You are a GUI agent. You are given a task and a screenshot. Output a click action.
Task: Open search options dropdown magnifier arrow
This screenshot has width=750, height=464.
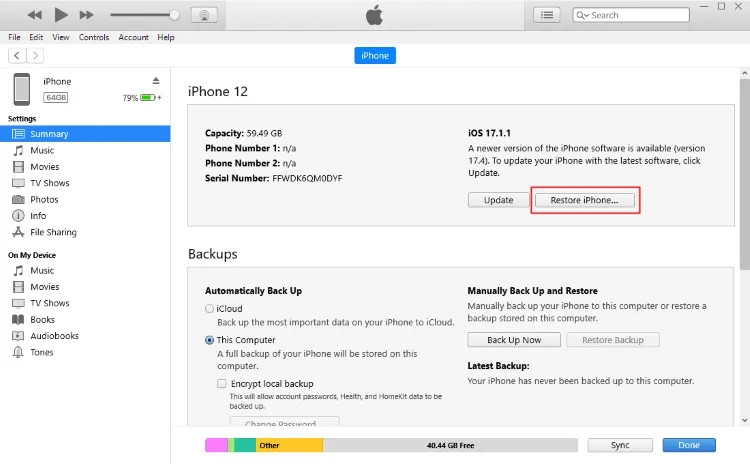583,15
